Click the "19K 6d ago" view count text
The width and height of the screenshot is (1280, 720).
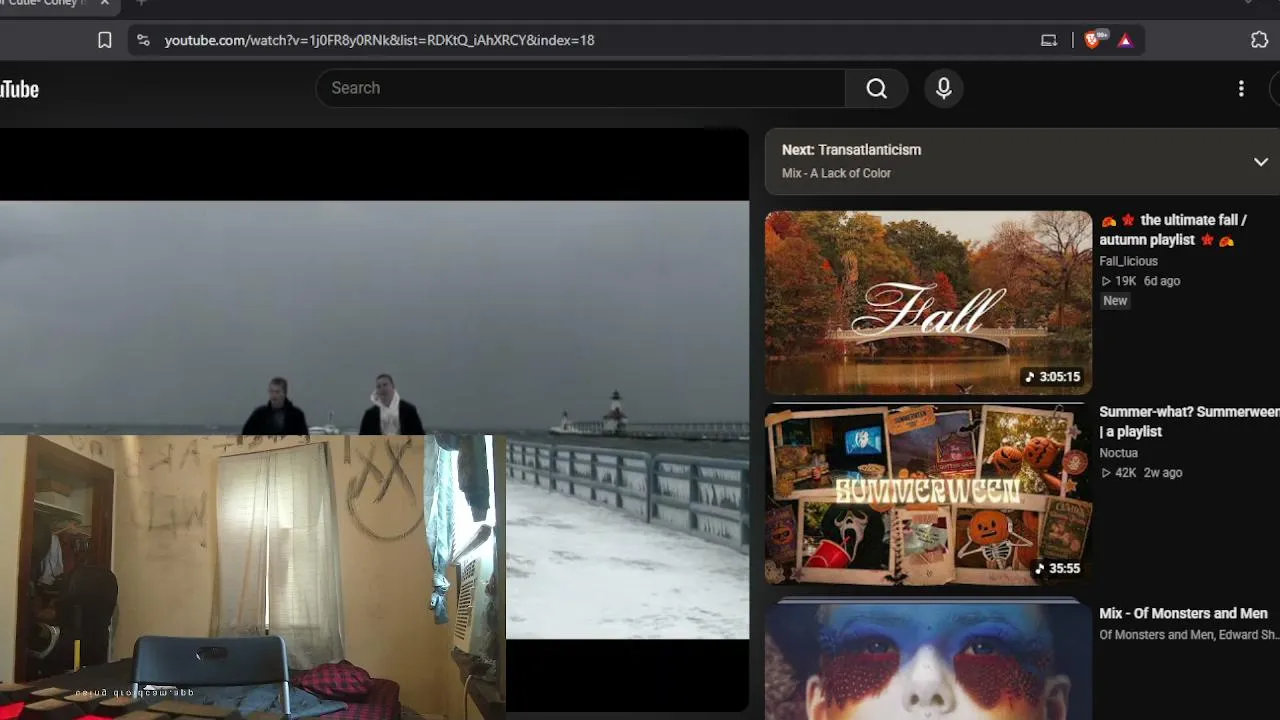(1140, 281)
